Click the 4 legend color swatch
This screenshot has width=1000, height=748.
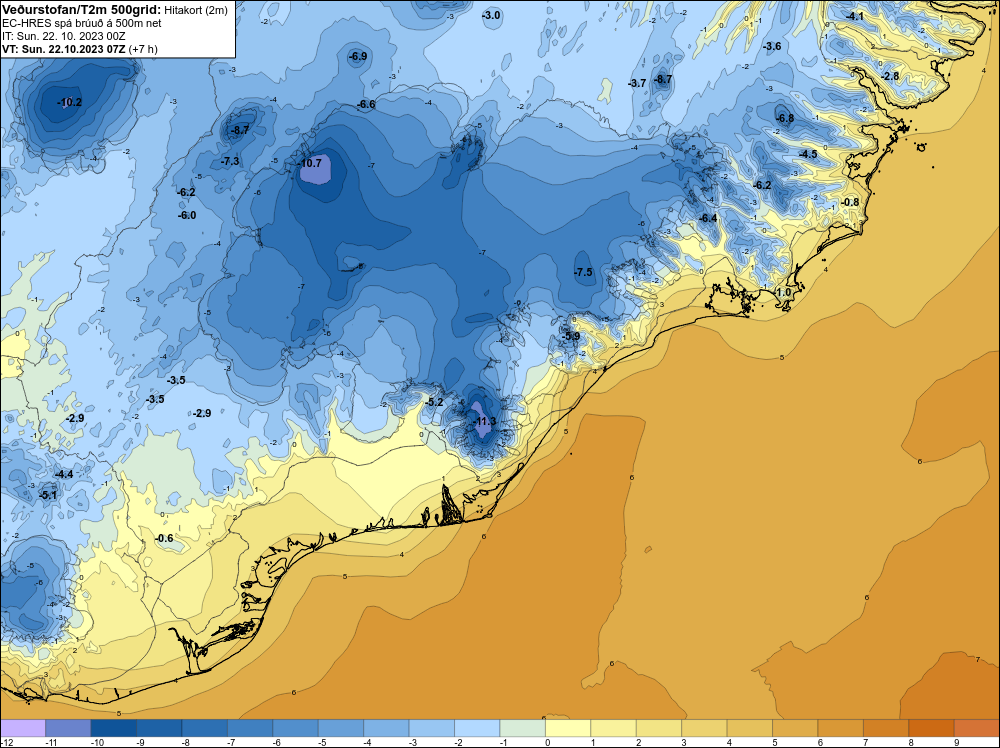click(x=750, y=728)
